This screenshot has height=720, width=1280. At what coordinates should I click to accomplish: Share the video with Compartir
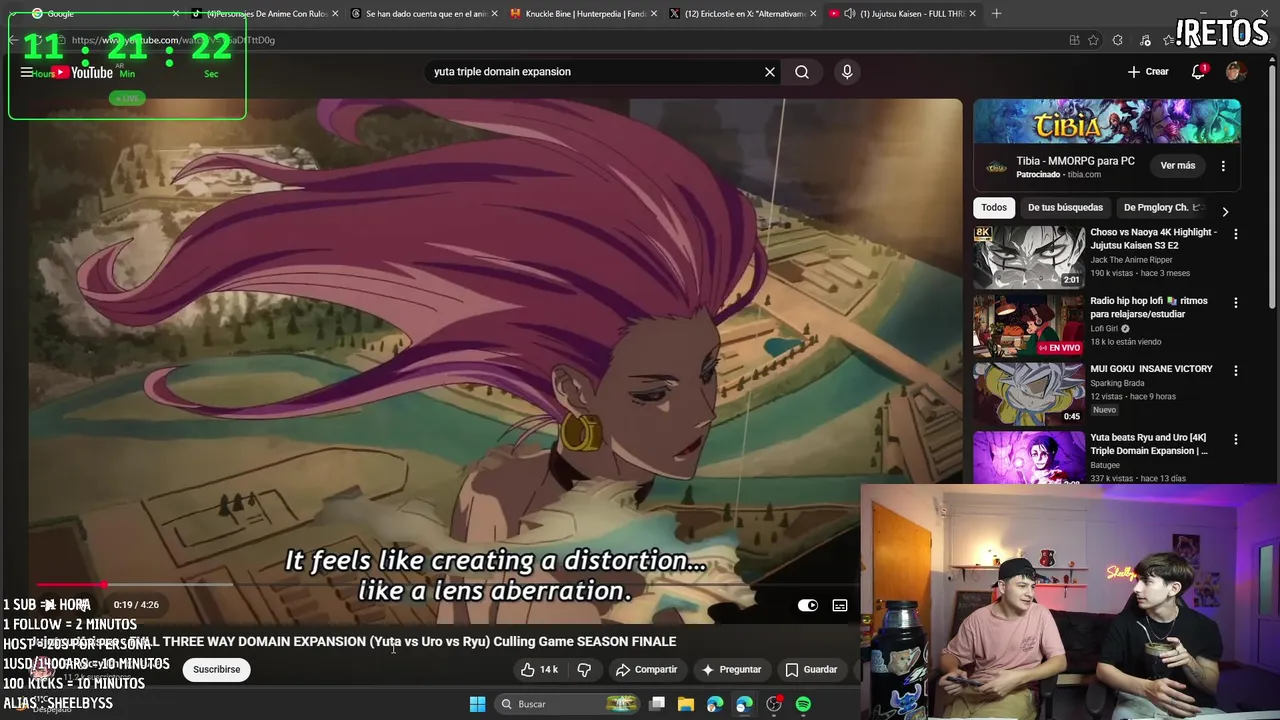pyautogui.click(x=647, y=670)
